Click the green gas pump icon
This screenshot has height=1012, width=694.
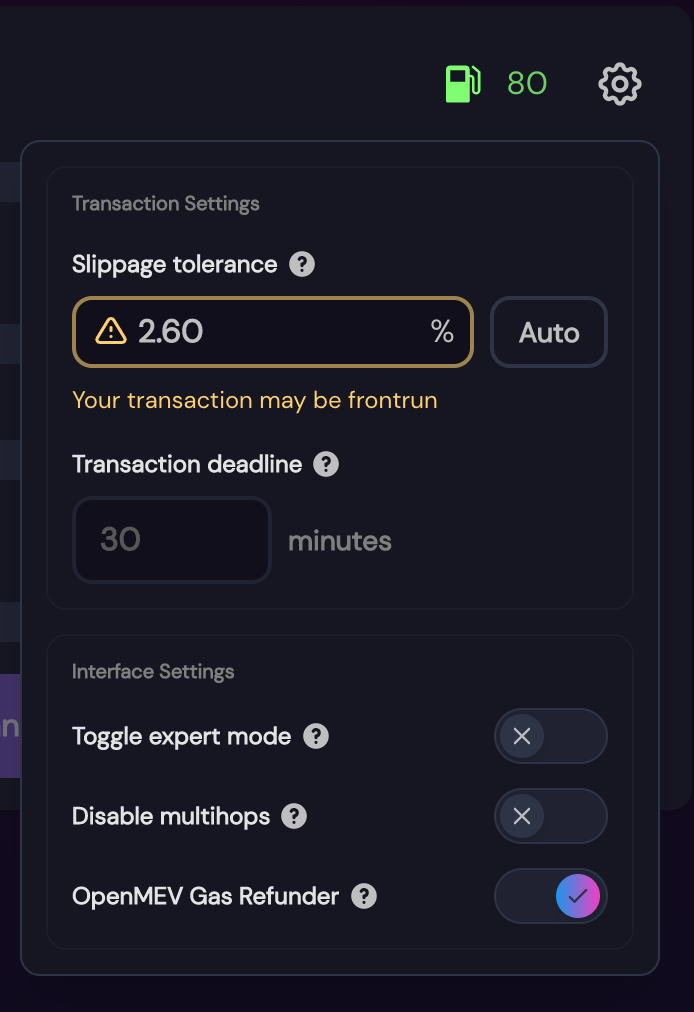[463, 84]
